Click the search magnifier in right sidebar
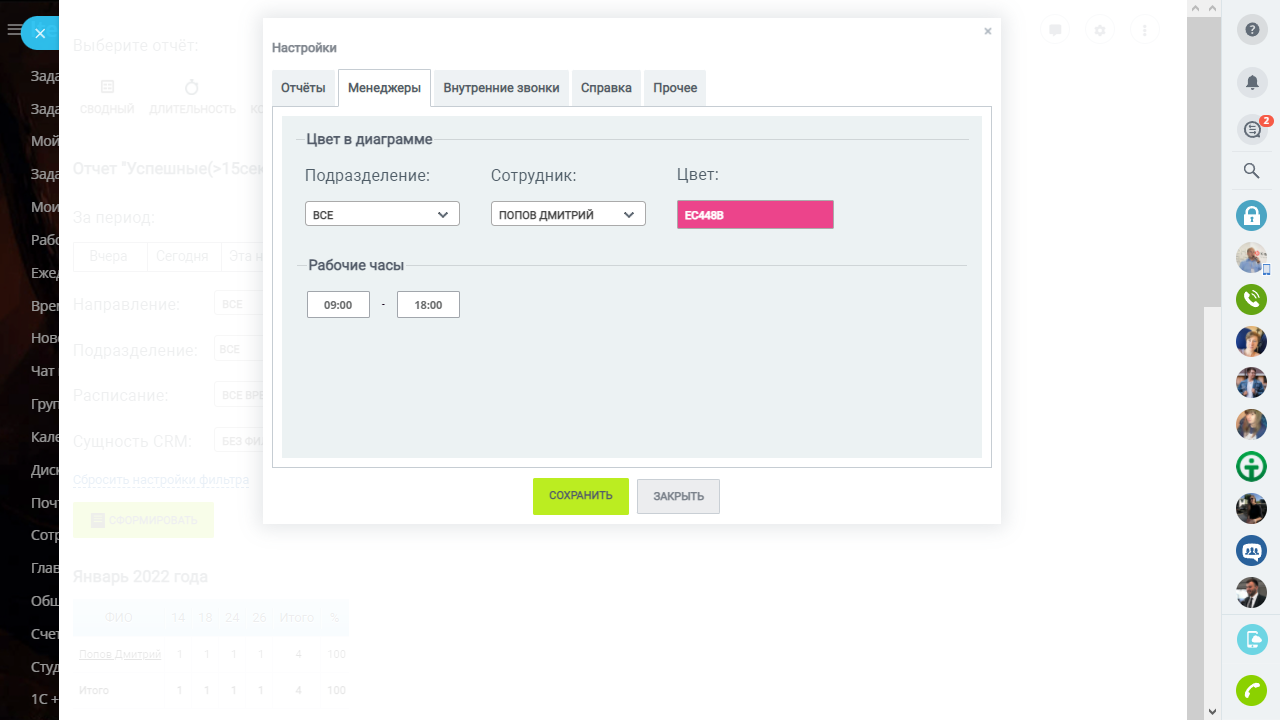1280x720 pixels. click(x=1252, y=171)
